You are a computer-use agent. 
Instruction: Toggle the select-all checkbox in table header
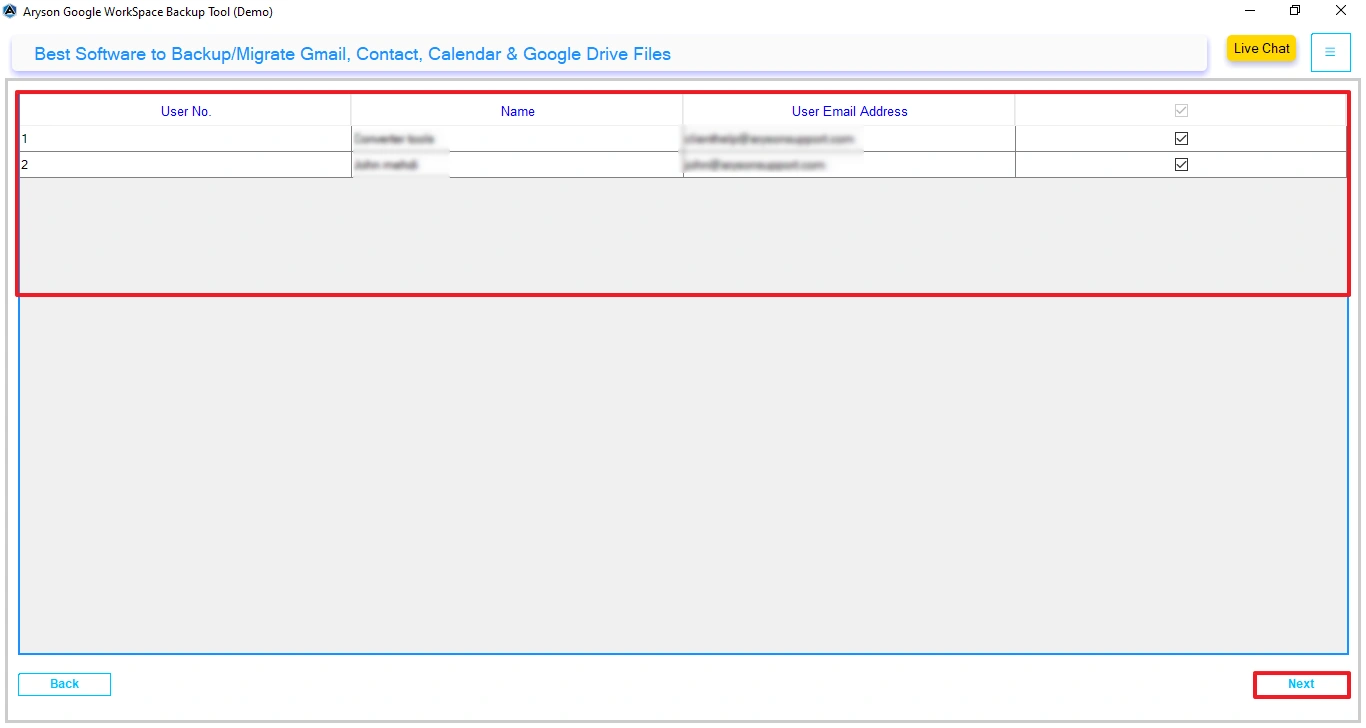[x=1181, y=110]
